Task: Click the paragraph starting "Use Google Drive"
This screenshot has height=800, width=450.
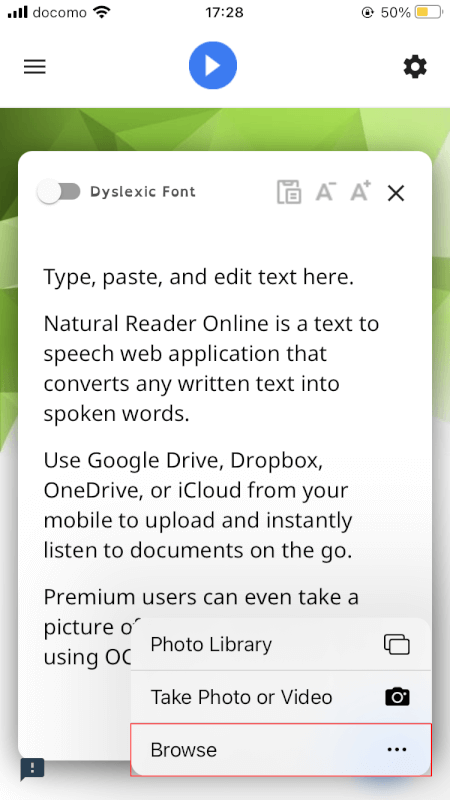Action: pos(198,505)
